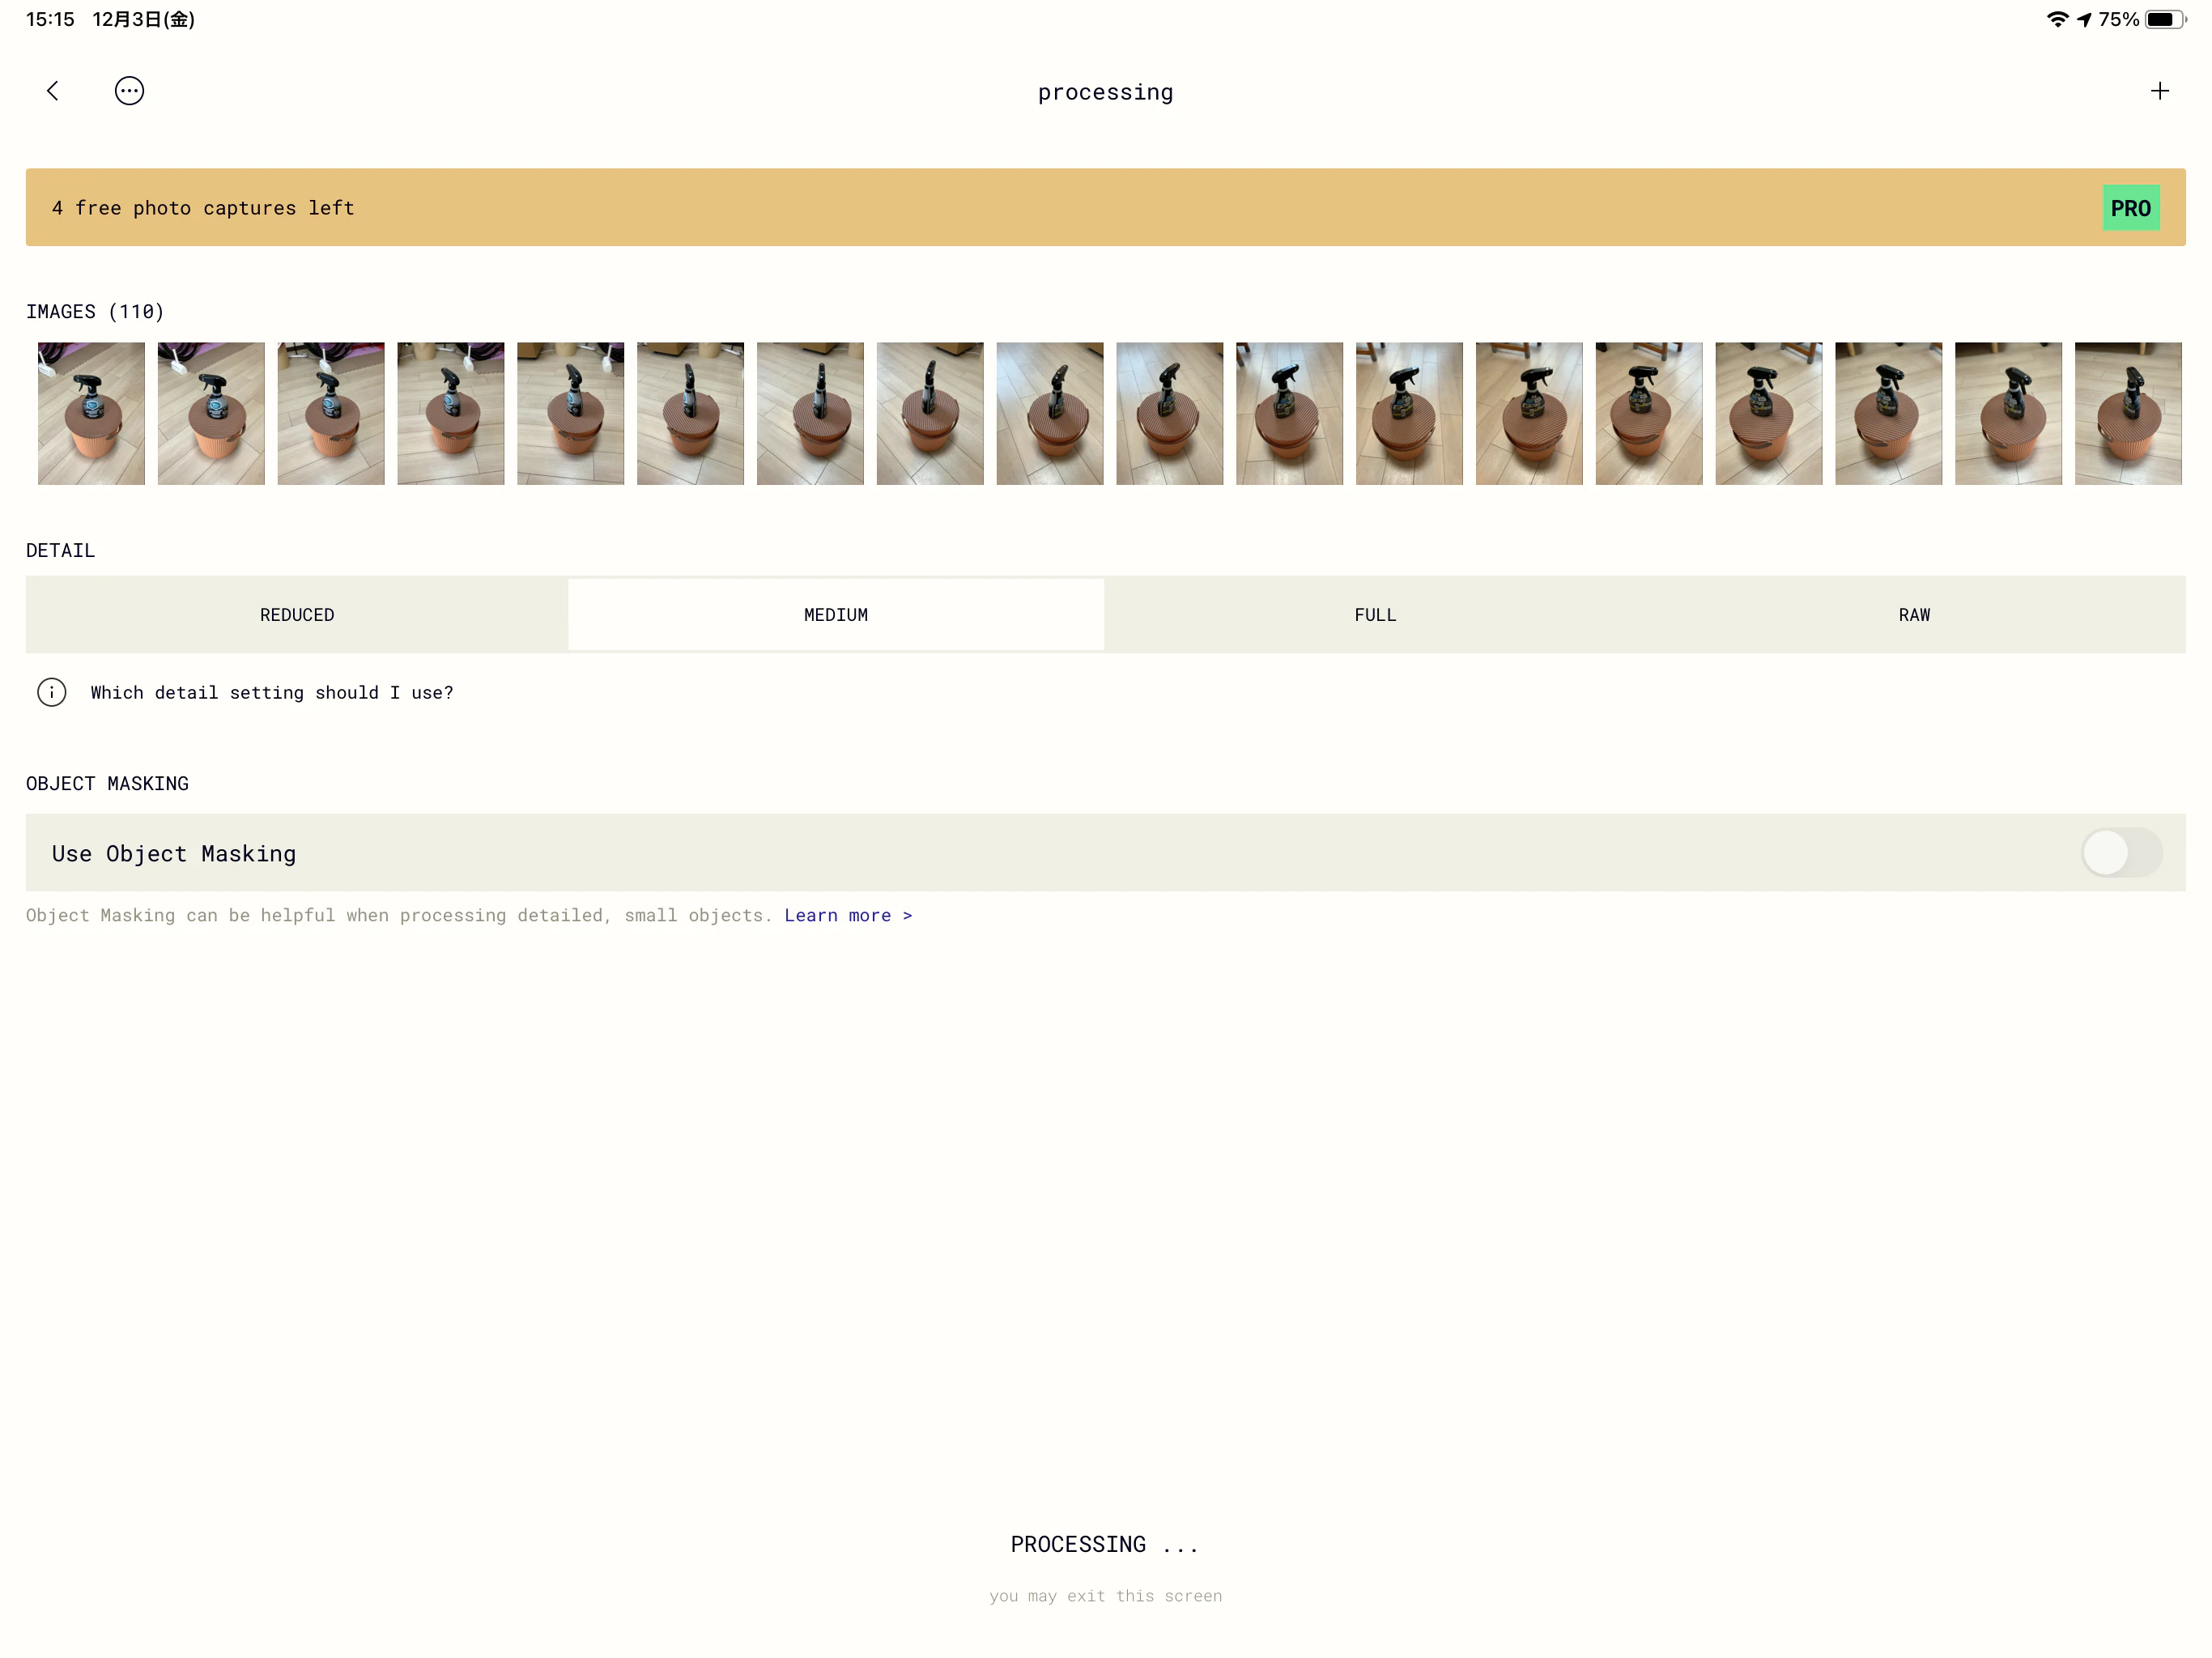Open the rightmost image thumbnail in the row
Viewport: 2212px width, 1658px height.
pos(2128,413)
